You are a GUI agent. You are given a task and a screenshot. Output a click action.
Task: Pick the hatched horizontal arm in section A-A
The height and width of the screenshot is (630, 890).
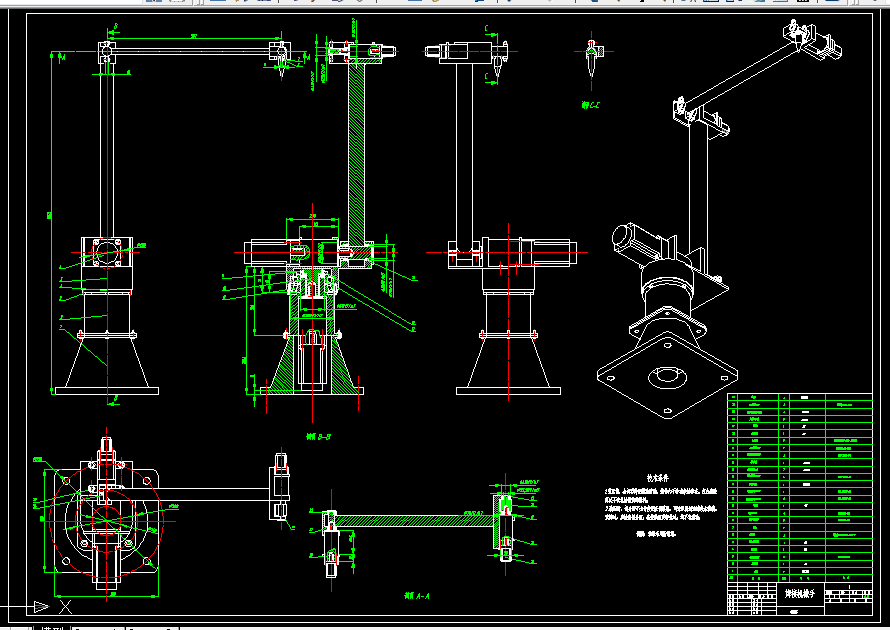414,520
